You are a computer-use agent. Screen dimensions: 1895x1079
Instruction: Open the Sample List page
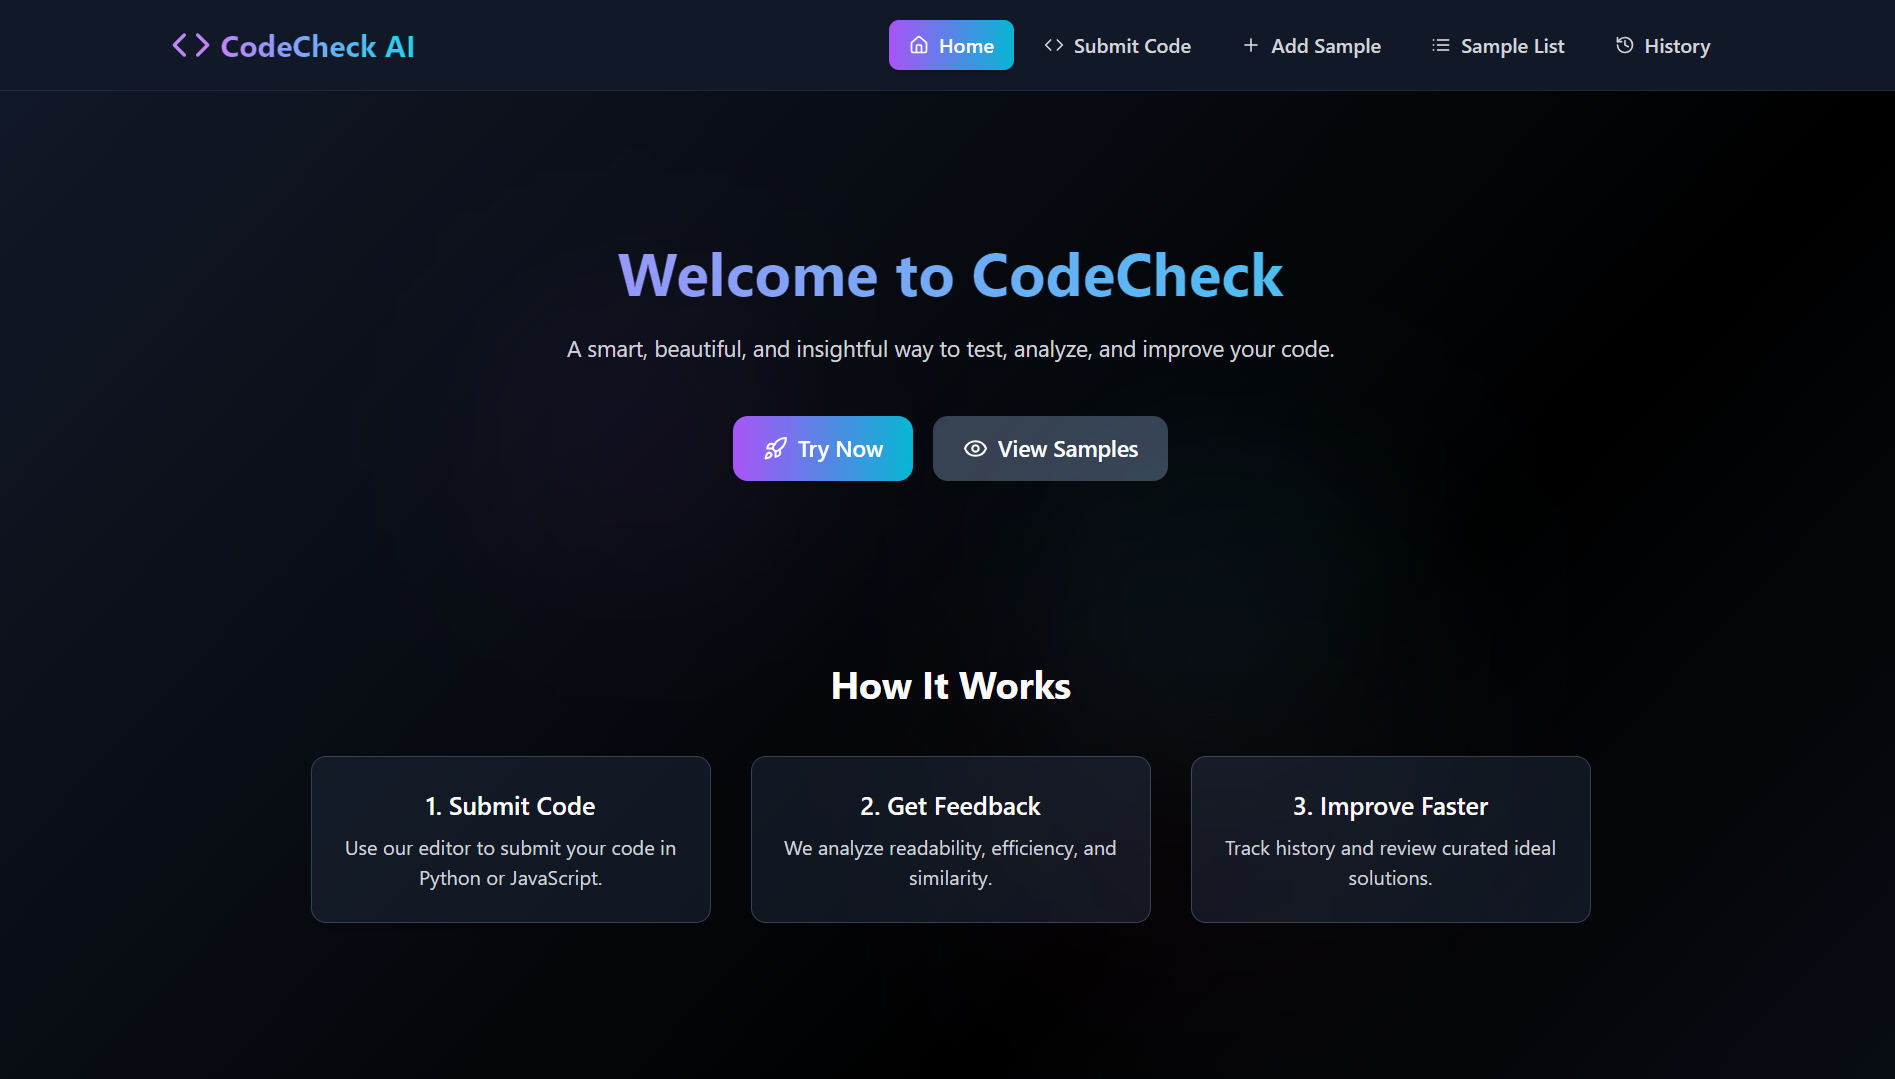click(x=1497, y=45)
